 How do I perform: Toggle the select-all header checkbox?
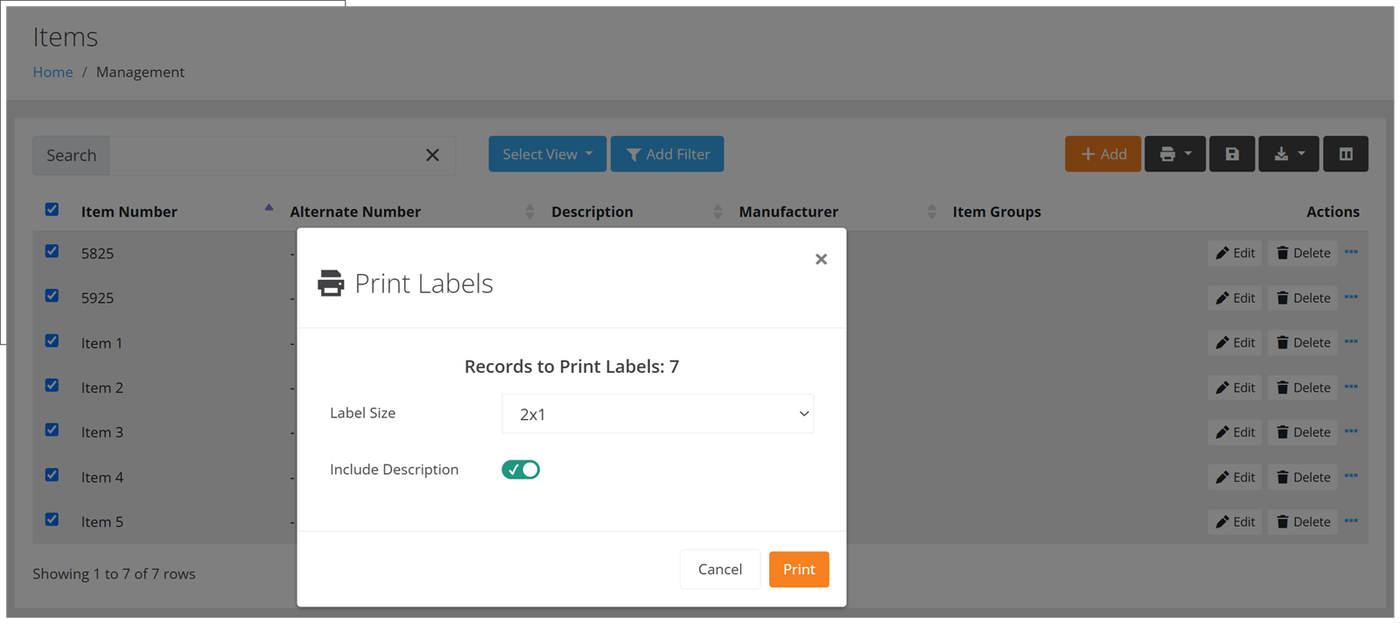52,209
